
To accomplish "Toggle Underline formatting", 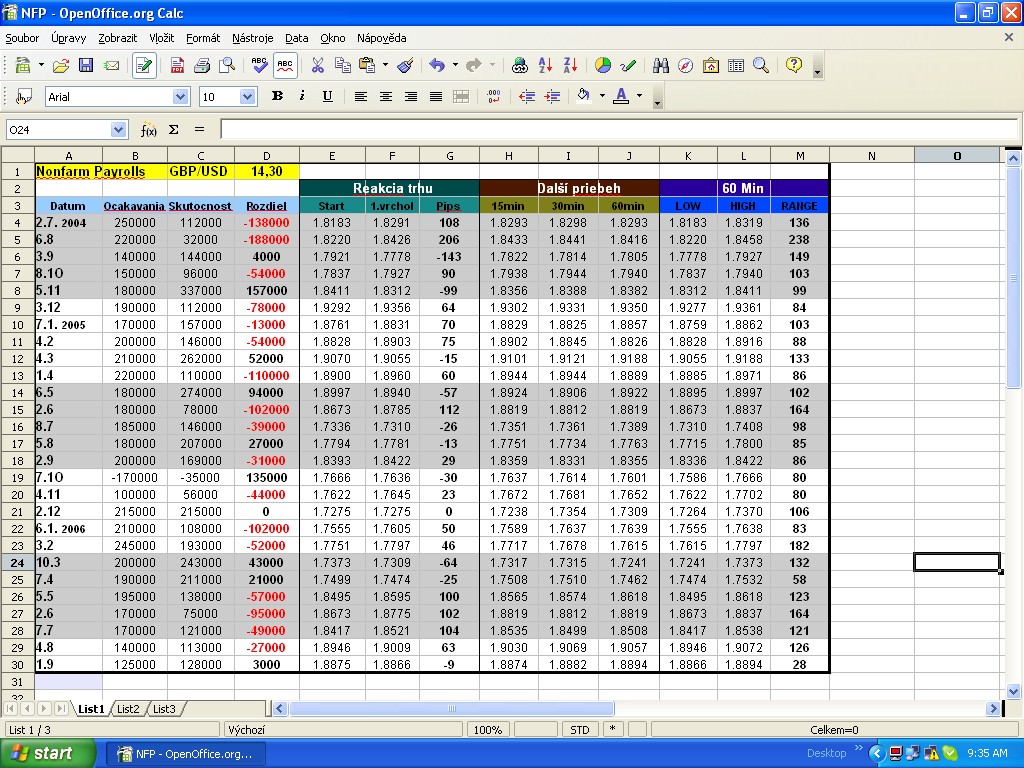I will click(x=327, y=97).
